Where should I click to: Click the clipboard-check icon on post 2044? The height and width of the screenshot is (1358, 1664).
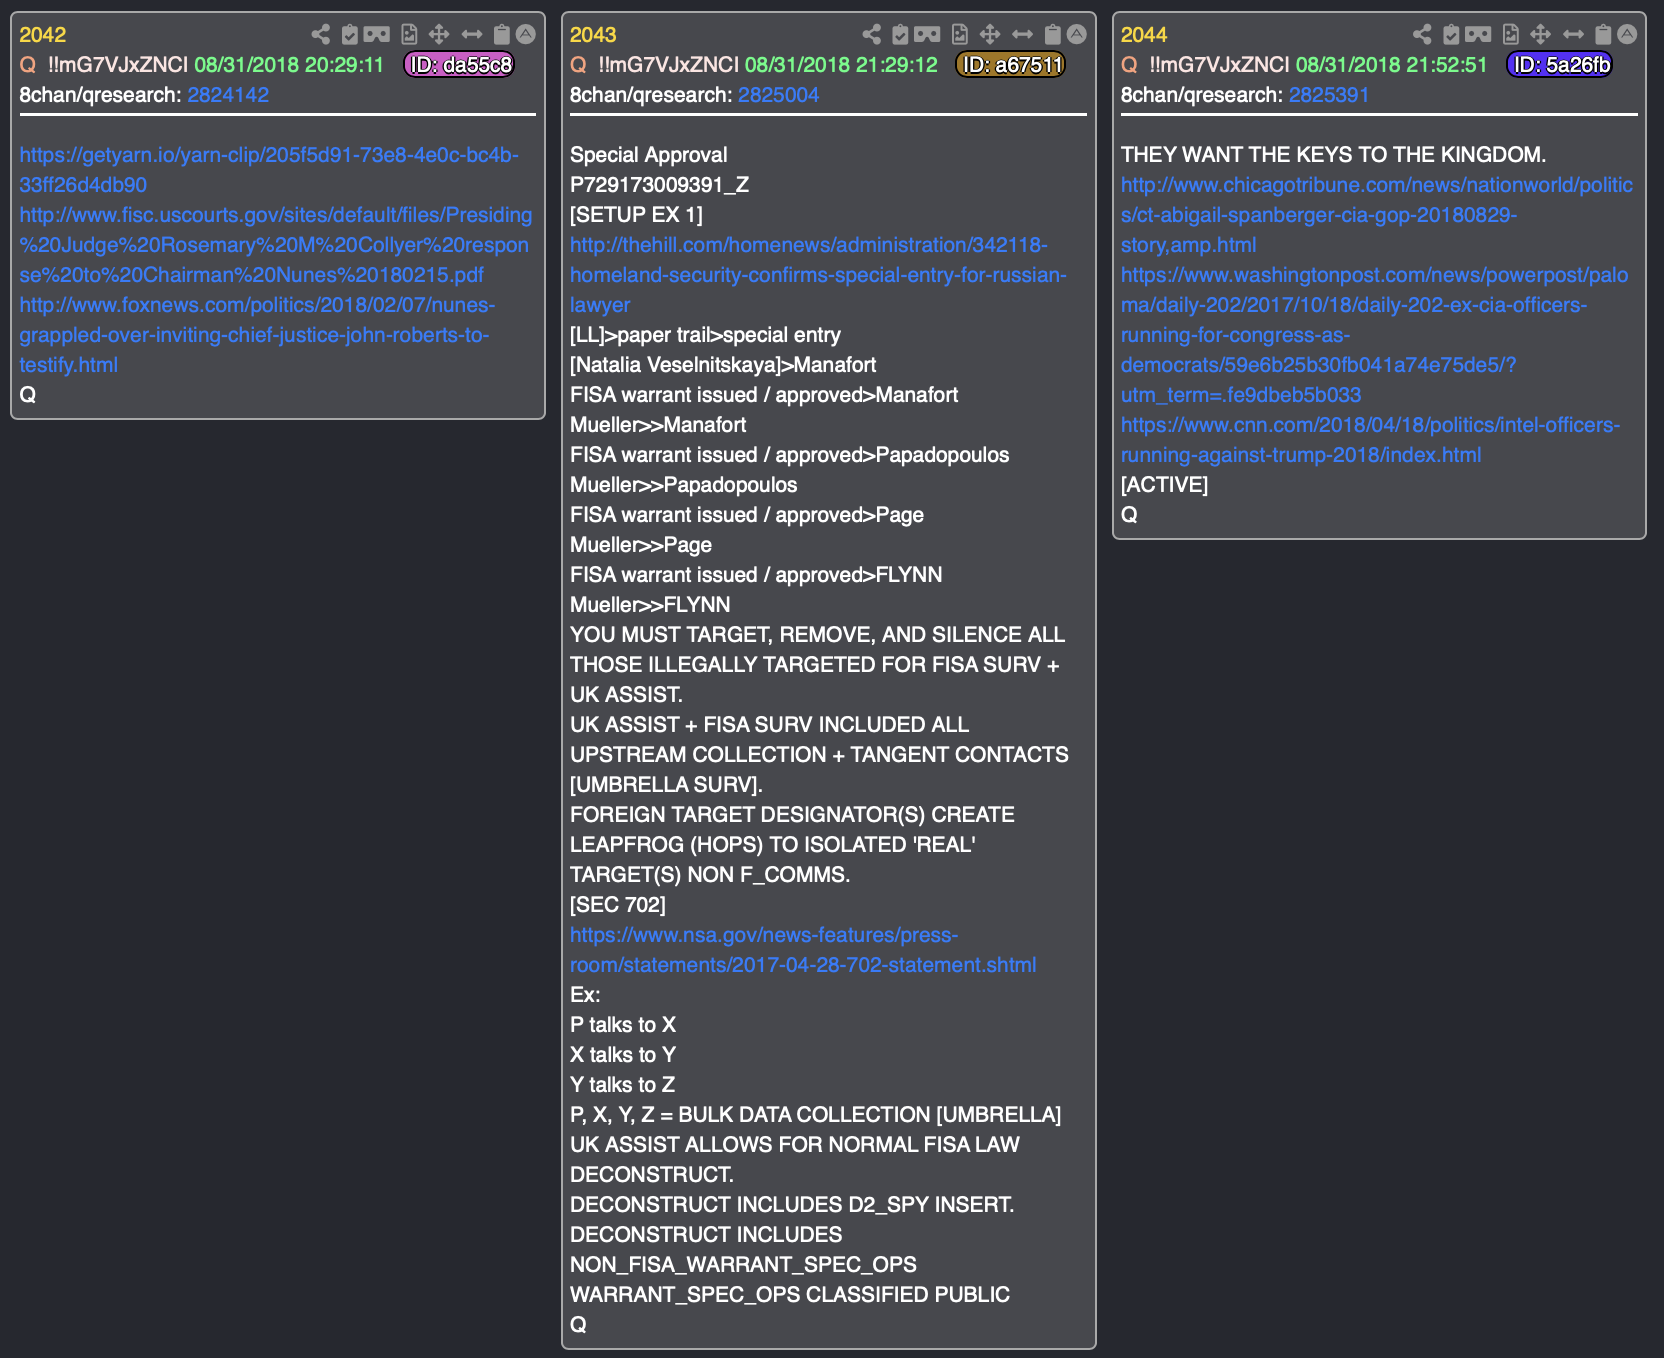pyautogui.click(x=1451, y=35)
